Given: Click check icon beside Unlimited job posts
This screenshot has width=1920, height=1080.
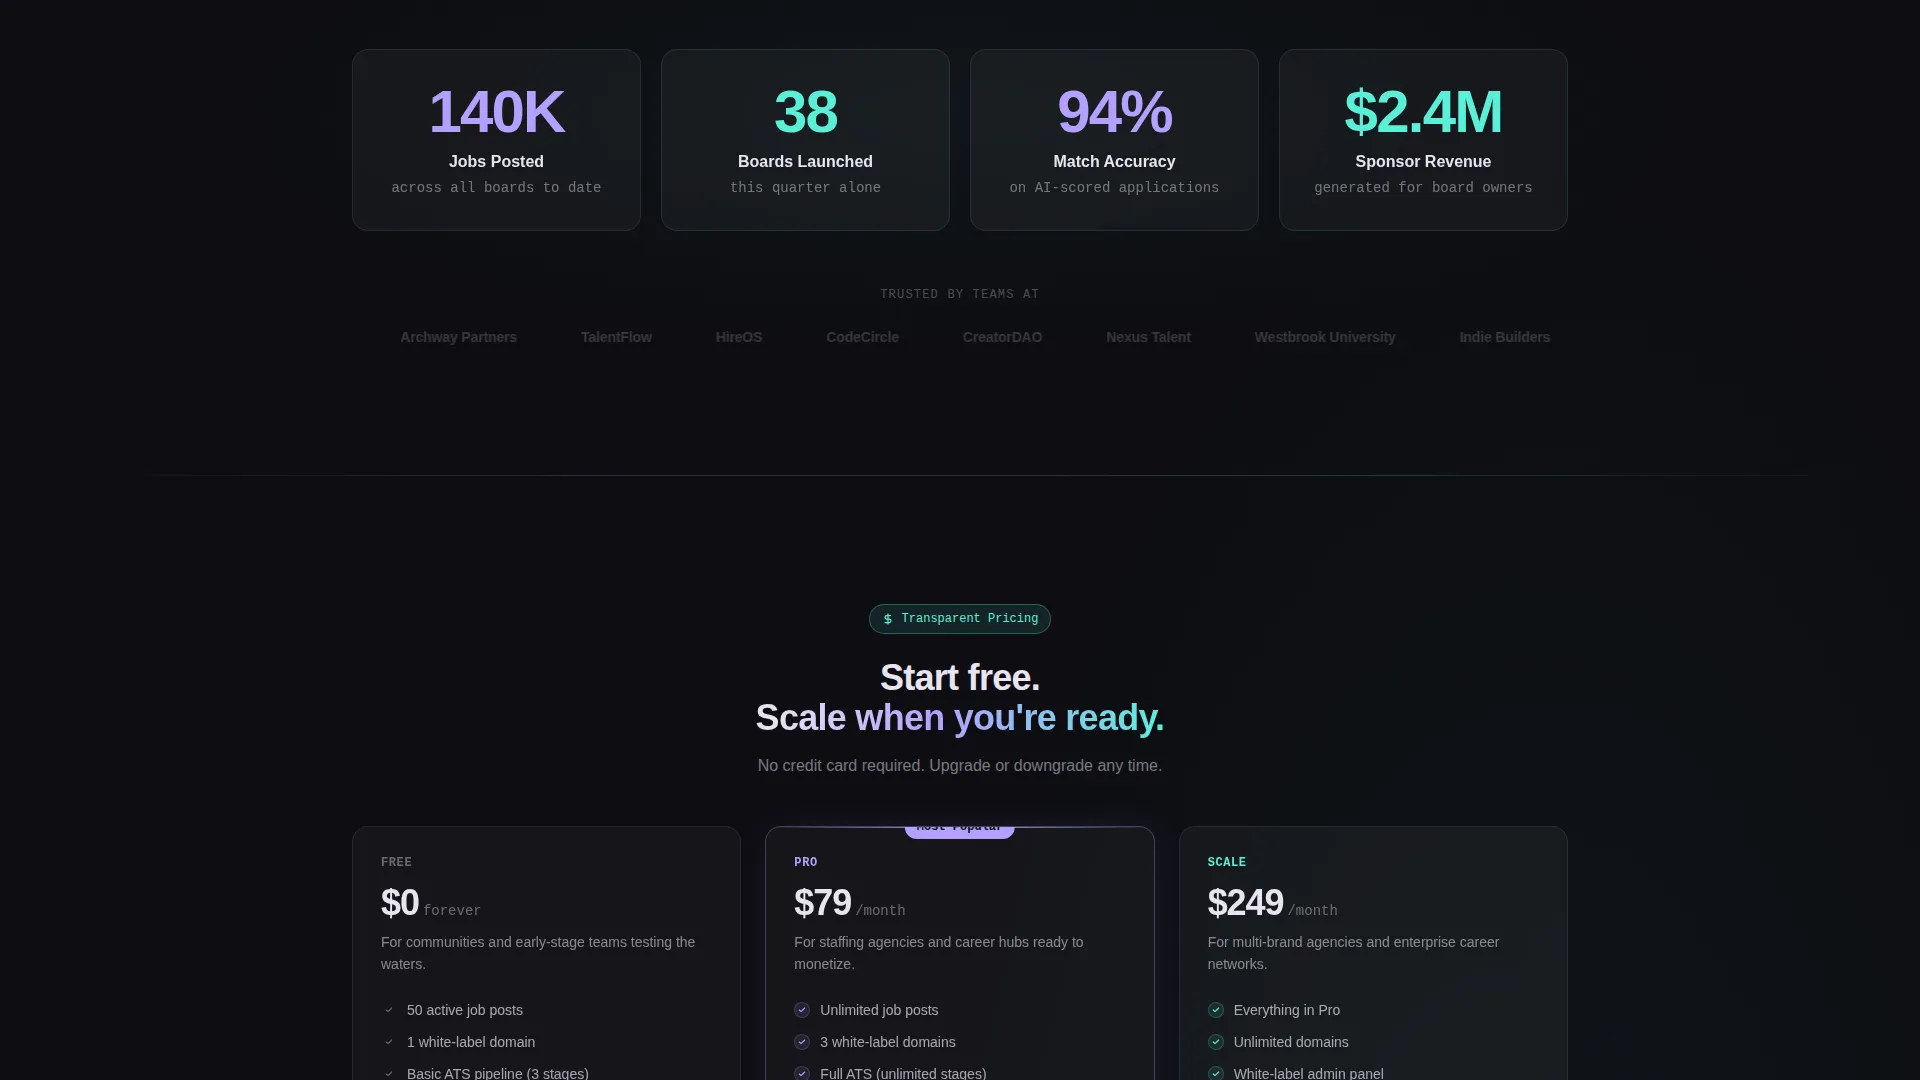Looking at the screenshot, I should coord(802,1010).
